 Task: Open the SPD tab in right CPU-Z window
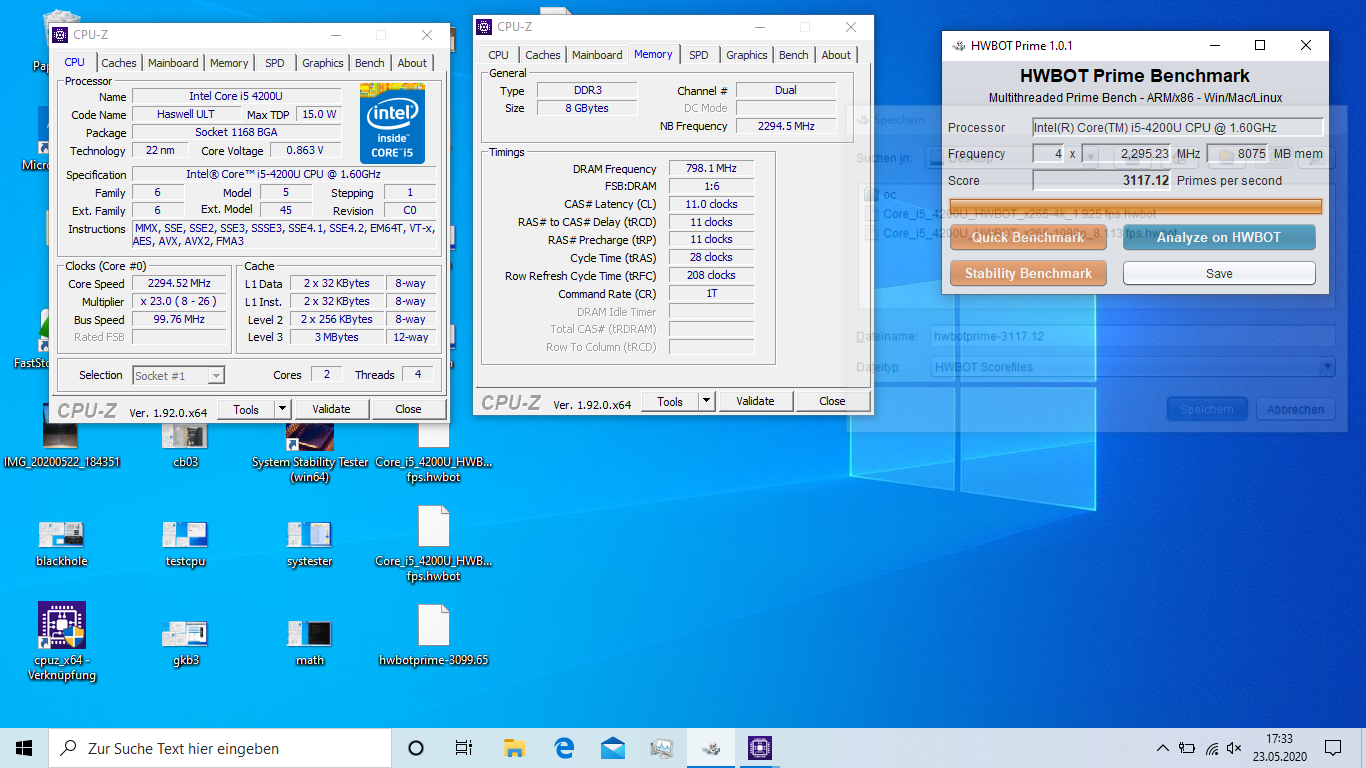(x=699, y=55)
